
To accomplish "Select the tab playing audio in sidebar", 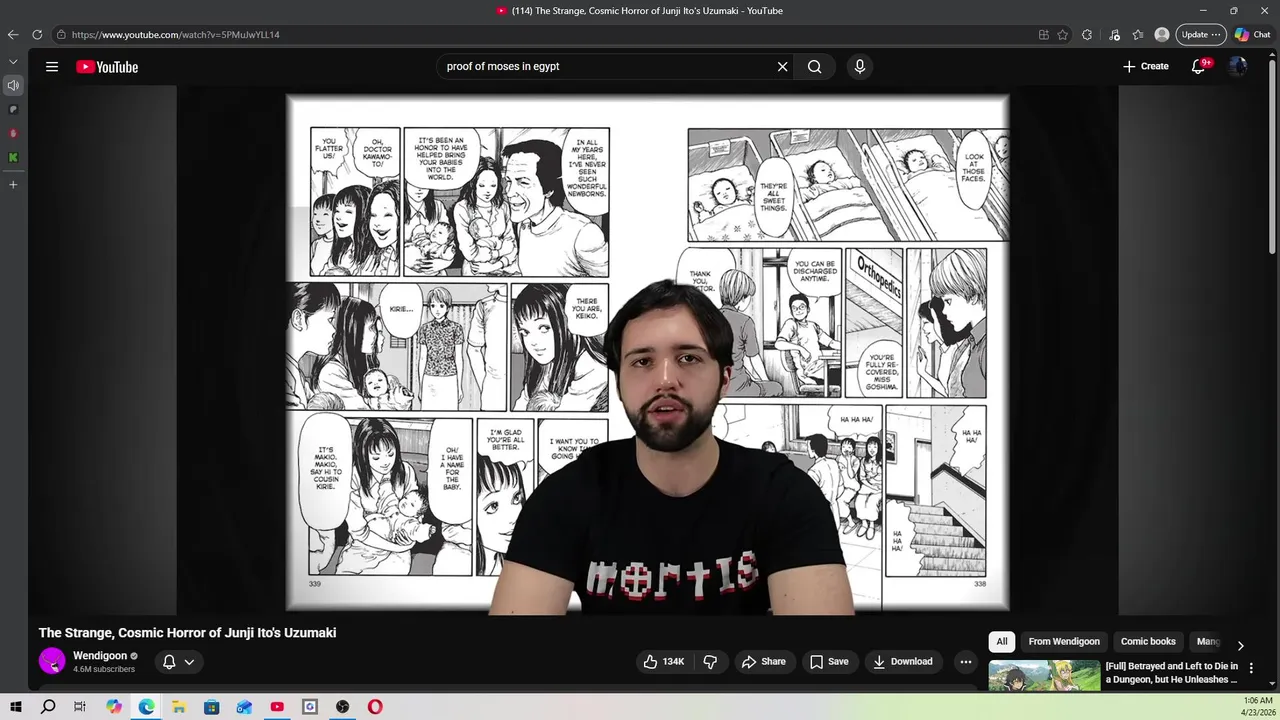I will pos(13,85).
